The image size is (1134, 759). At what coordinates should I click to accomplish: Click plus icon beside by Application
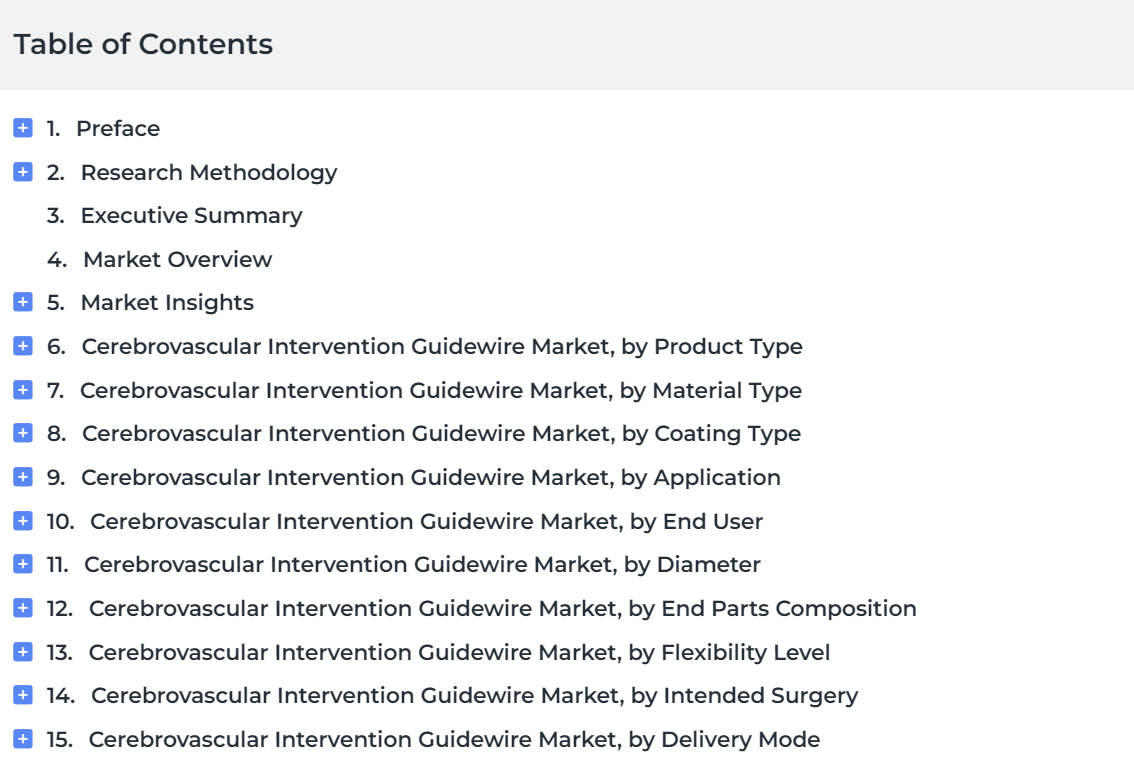pyautogui.click(x=23, y=478)
